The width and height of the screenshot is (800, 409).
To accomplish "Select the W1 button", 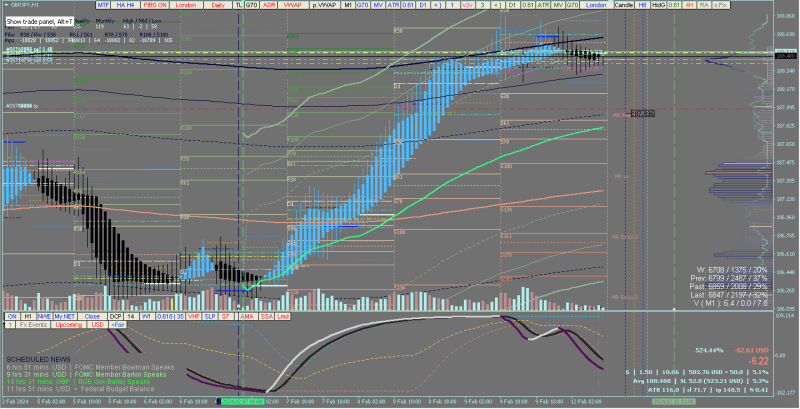I will [147, 317].
